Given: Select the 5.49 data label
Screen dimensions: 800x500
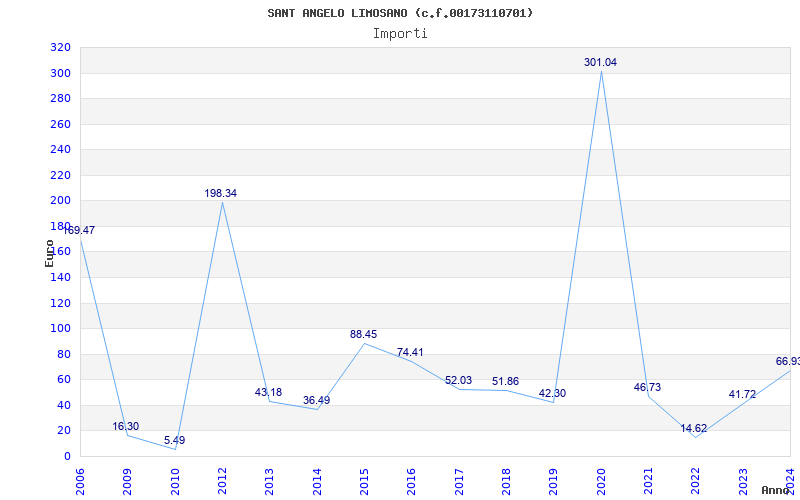Looking at the screenshot, I should tap(174, 440).
